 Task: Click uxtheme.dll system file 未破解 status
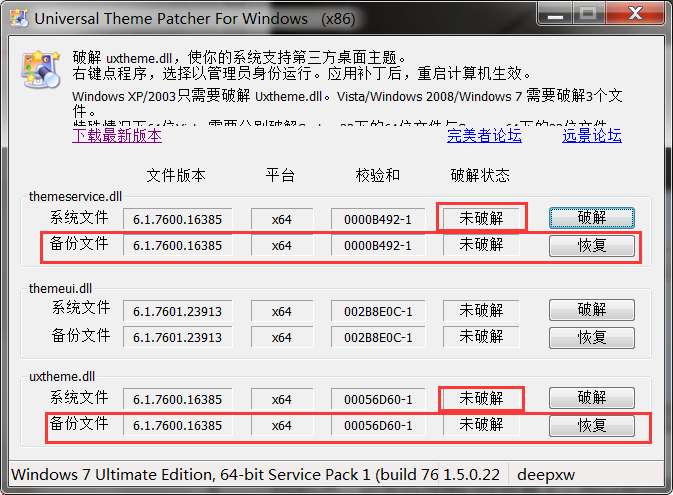click(x=481, y=398)
